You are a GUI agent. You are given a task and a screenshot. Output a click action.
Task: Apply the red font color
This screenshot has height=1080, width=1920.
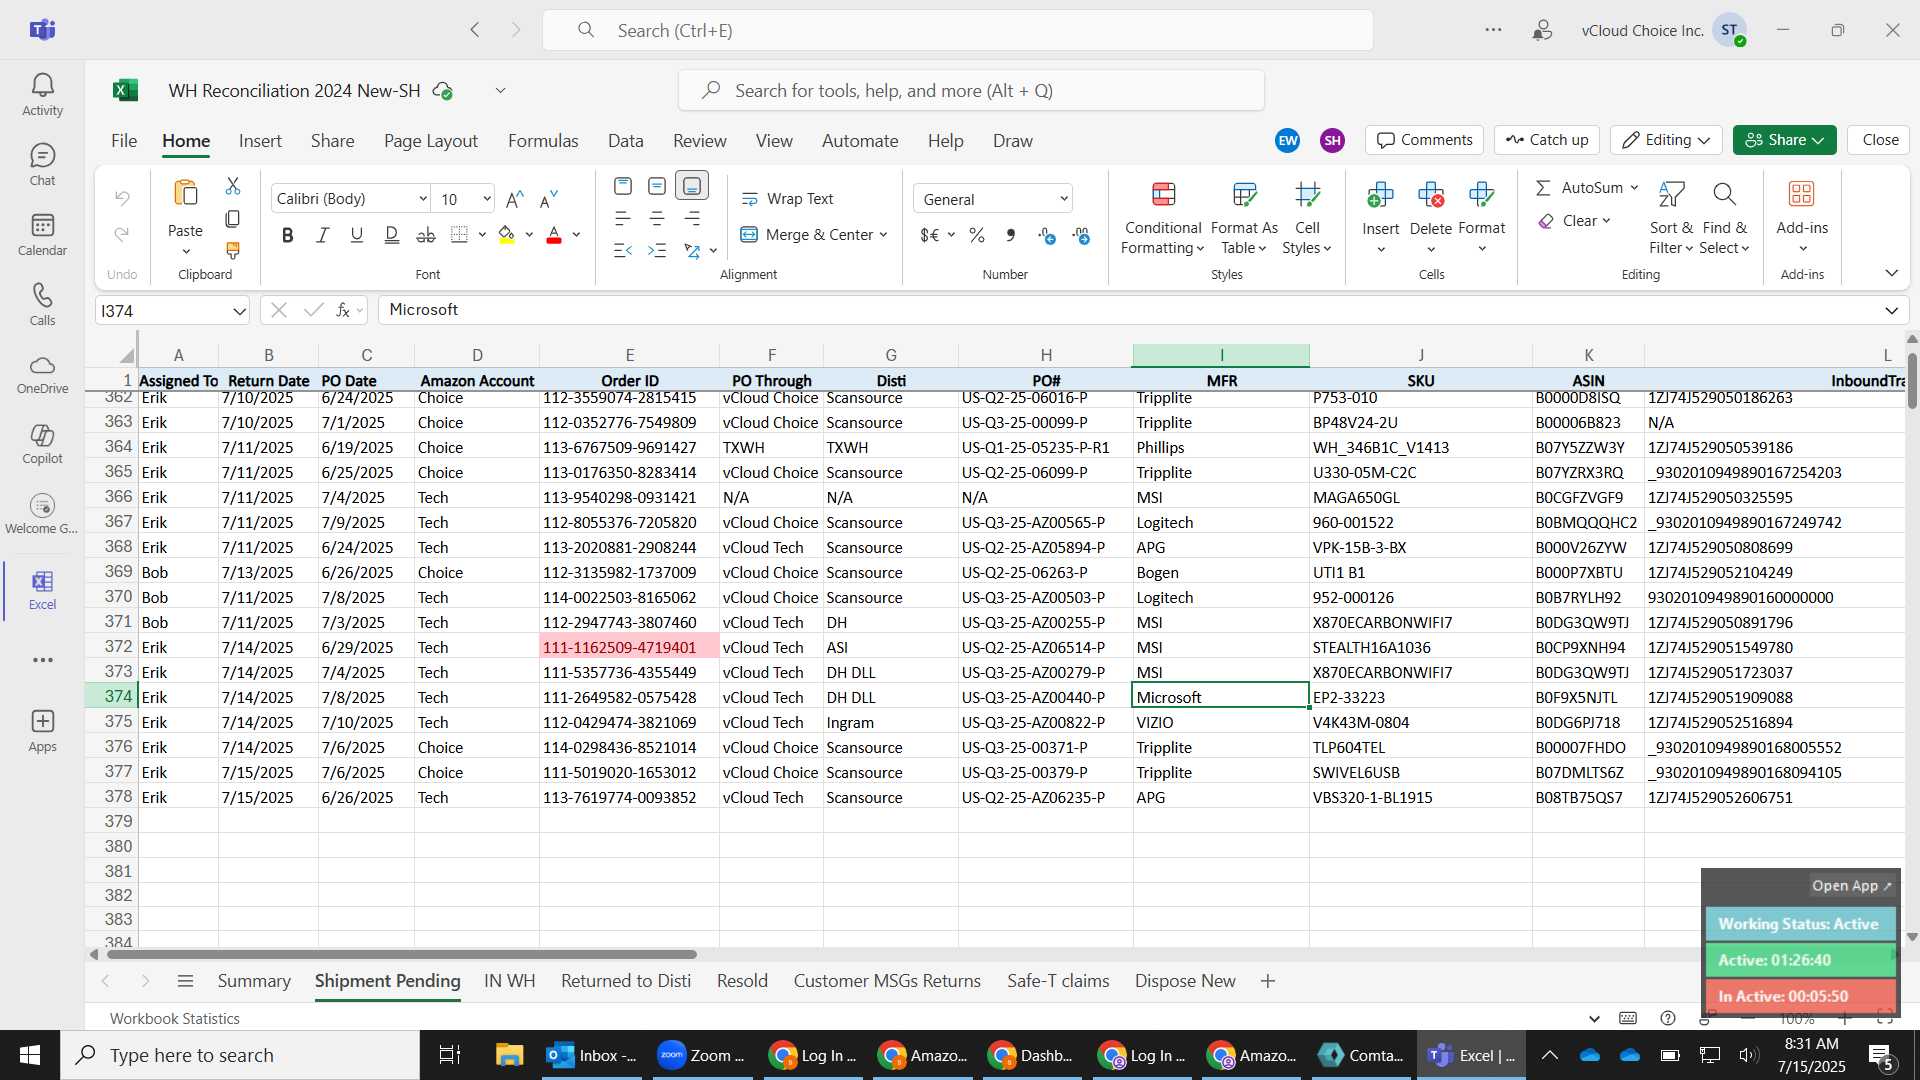click(554, 235)
